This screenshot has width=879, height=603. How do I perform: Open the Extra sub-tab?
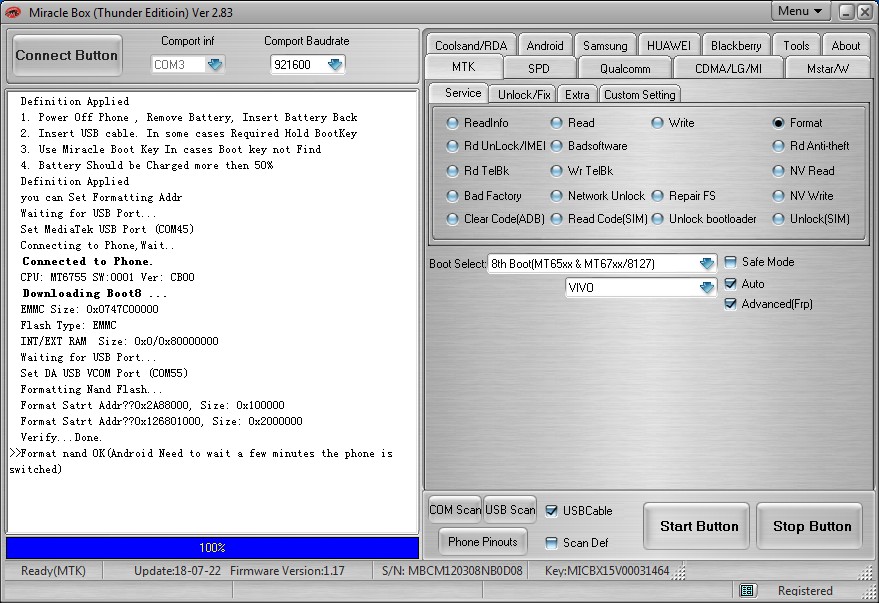(577, 94)
